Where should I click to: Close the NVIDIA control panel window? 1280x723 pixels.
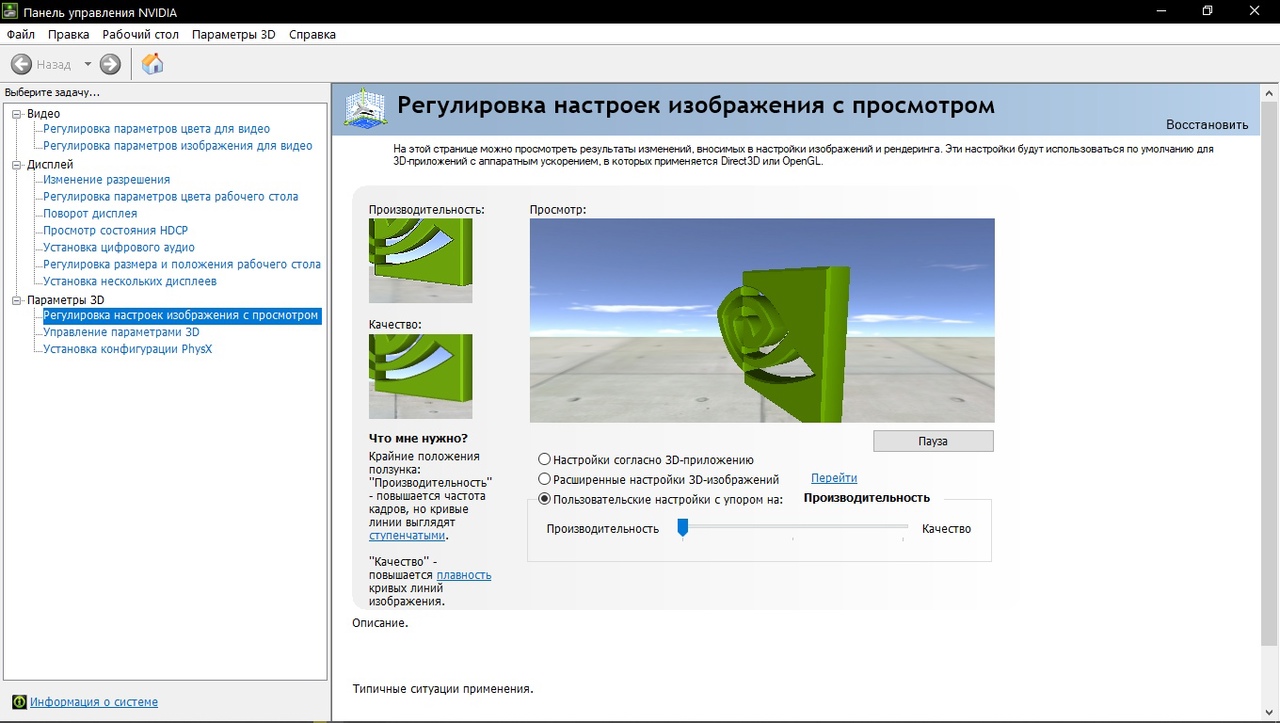[1255, 10]
